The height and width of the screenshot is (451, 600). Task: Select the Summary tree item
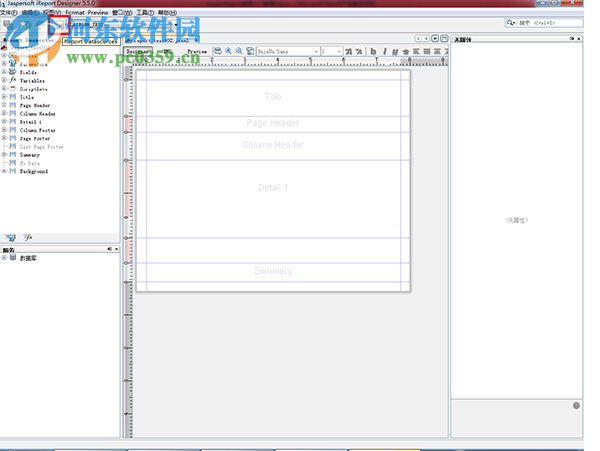[29, 155]
